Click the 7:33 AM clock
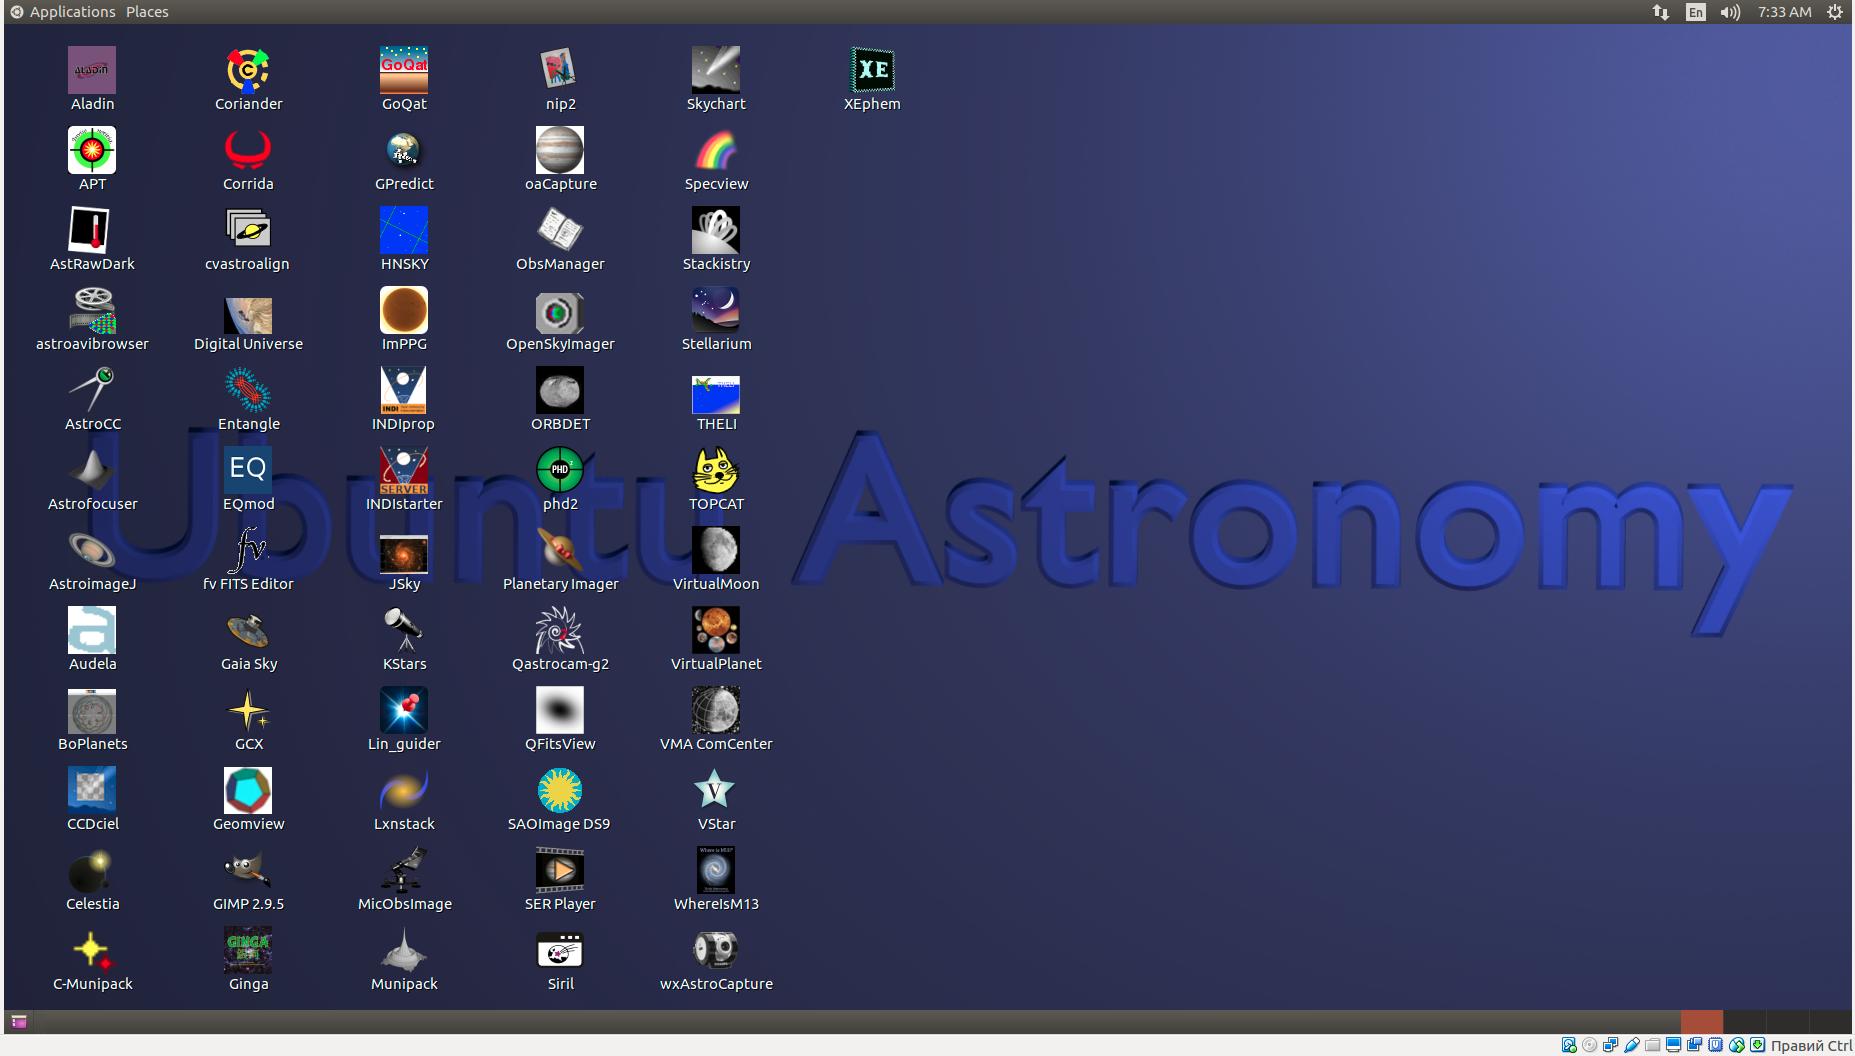 (x=1785, y=12)
